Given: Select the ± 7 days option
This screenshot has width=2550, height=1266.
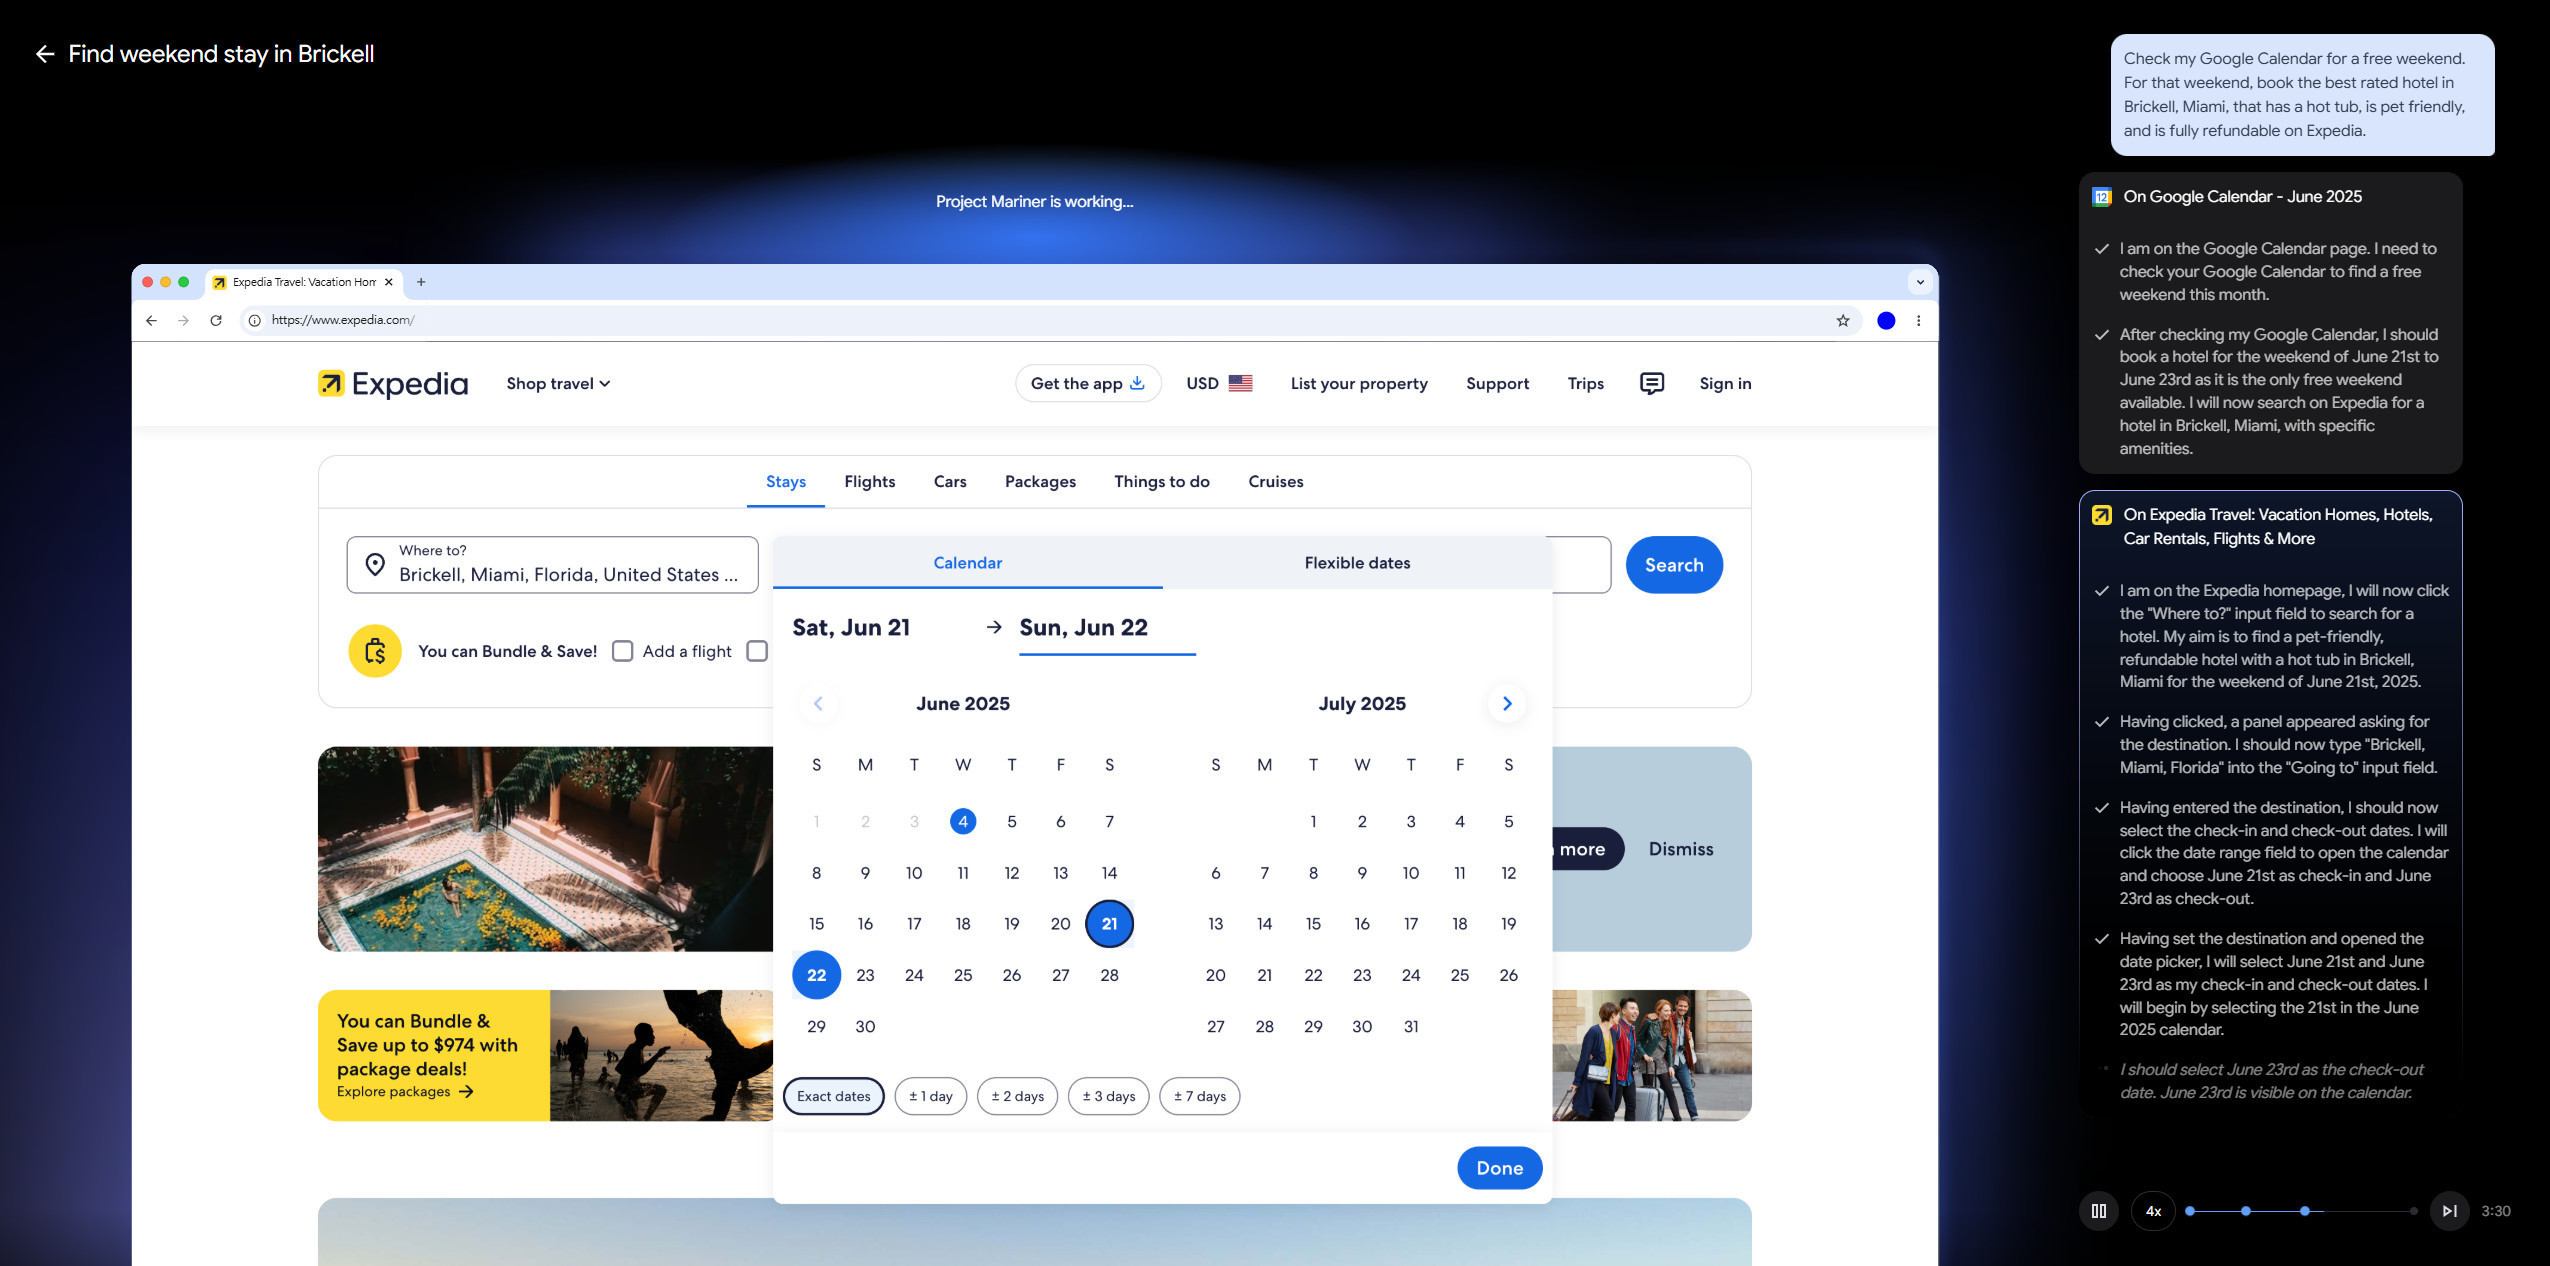Looking at the screenshot, I should click(1199, 1096).
